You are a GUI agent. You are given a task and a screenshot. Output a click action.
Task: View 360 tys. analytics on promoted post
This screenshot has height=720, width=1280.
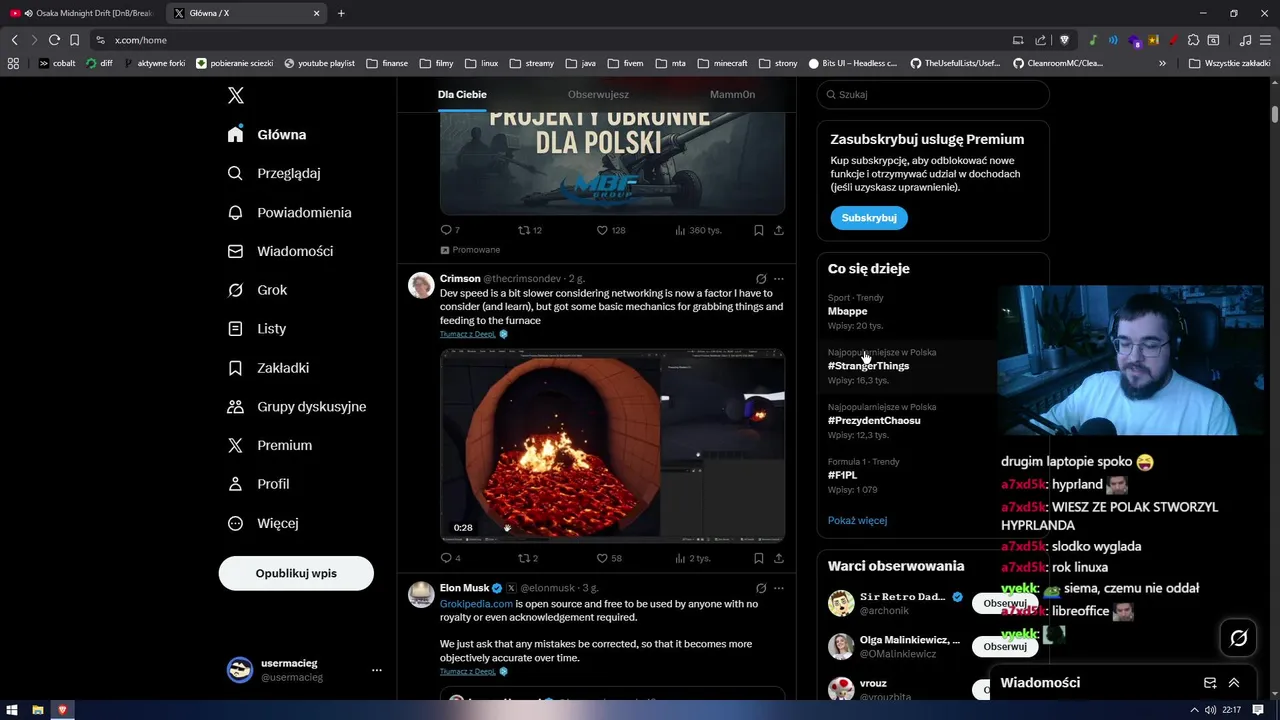698,230
